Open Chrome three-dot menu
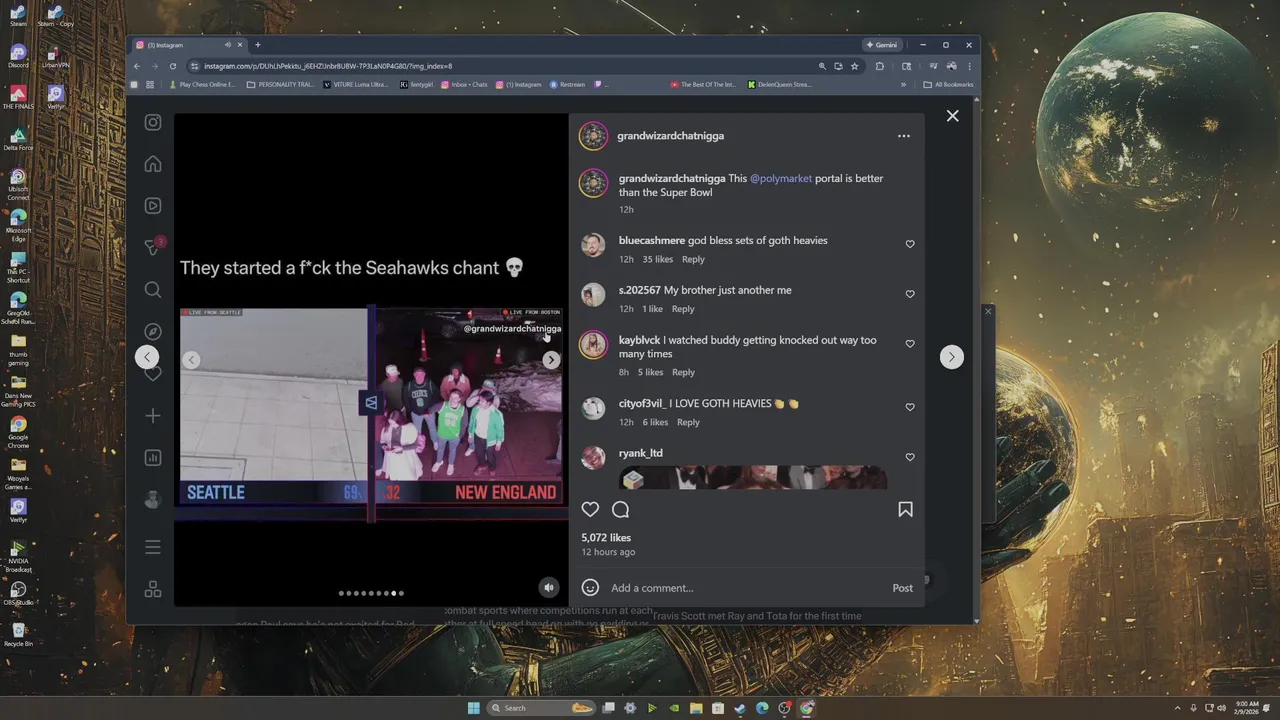1280x720 pixels. coord(969,66)
